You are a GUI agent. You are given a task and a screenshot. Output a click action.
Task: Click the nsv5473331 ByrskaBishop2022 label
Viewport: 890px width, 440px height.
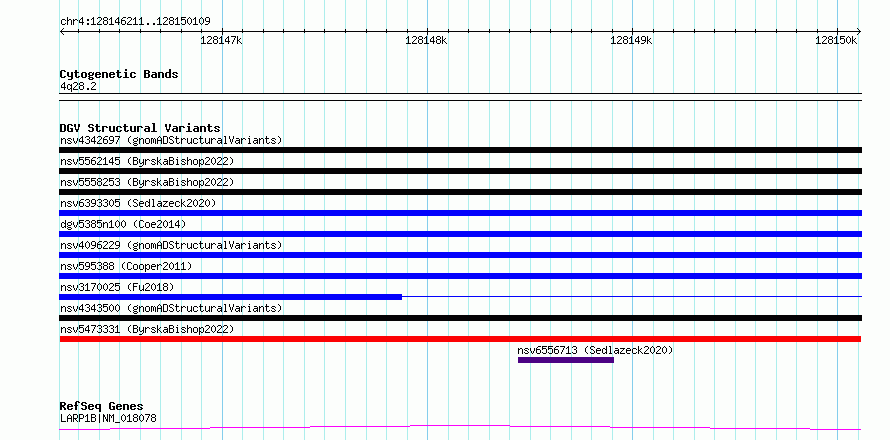(147, 329)
